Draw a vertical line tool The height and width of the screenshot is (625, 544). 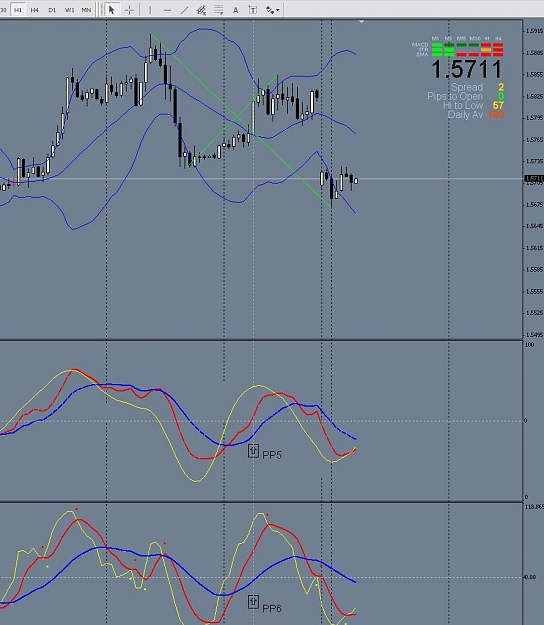coord(150,10)
